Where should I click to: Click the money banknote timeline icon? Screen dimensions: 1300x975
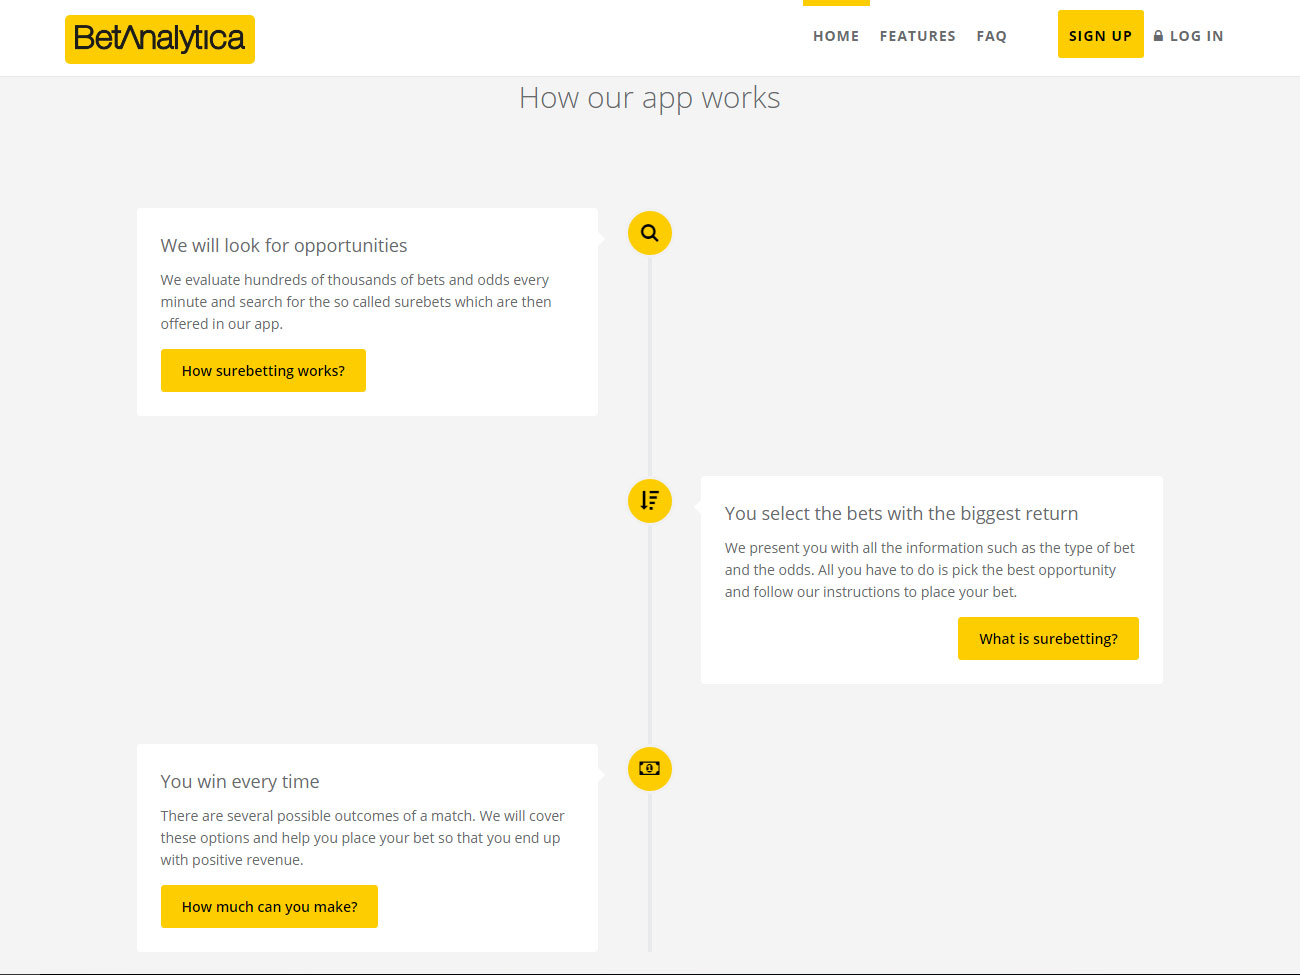click(x=650, y=769)
